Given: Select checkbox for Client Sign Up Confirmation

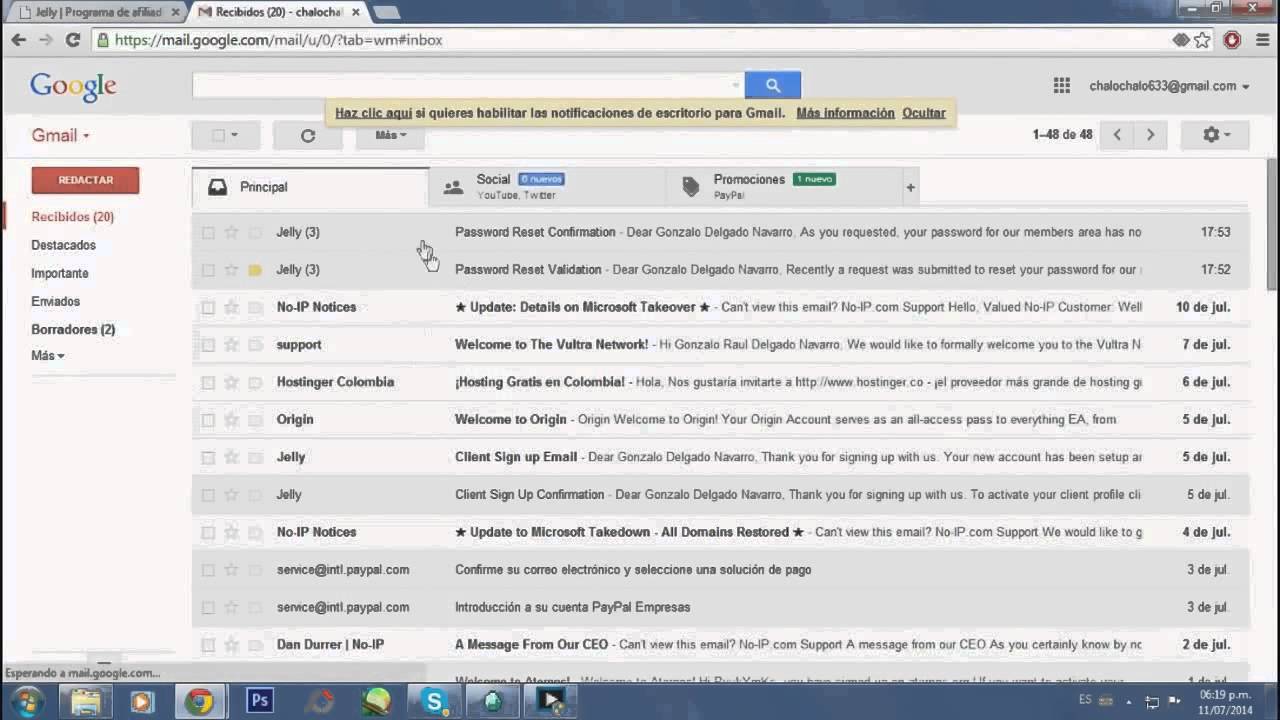Looking at the screenshot, I should pyautogui.click(x=208, y=495).
